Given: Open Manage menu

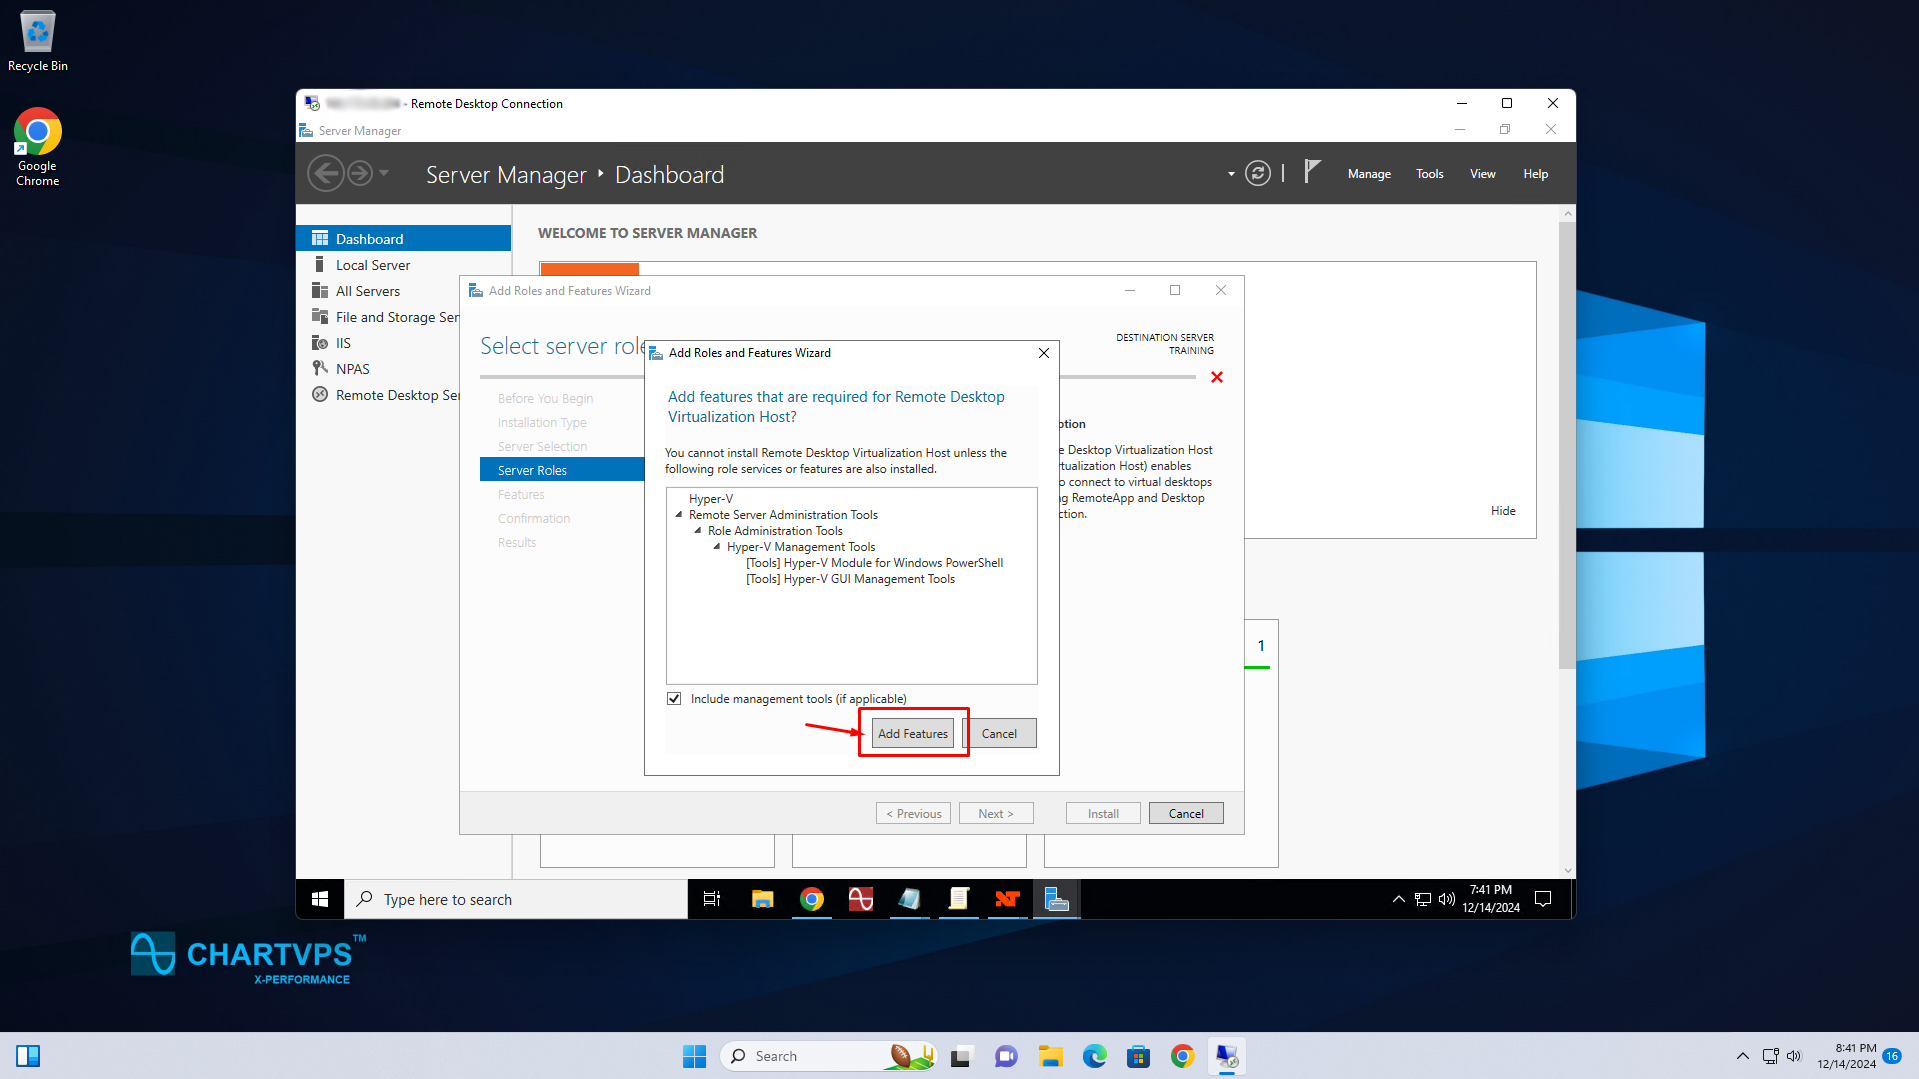Looking at the screenshot, I should coord(1369,174).
